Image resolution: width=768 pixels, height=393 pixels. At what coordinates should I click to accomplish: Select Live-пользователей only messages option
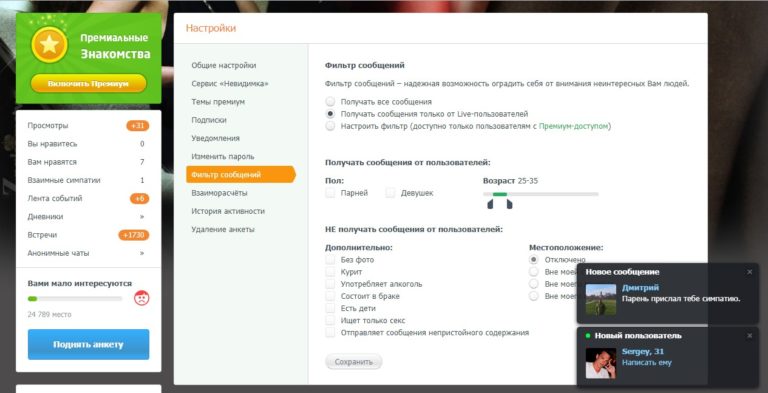[331, 114]
